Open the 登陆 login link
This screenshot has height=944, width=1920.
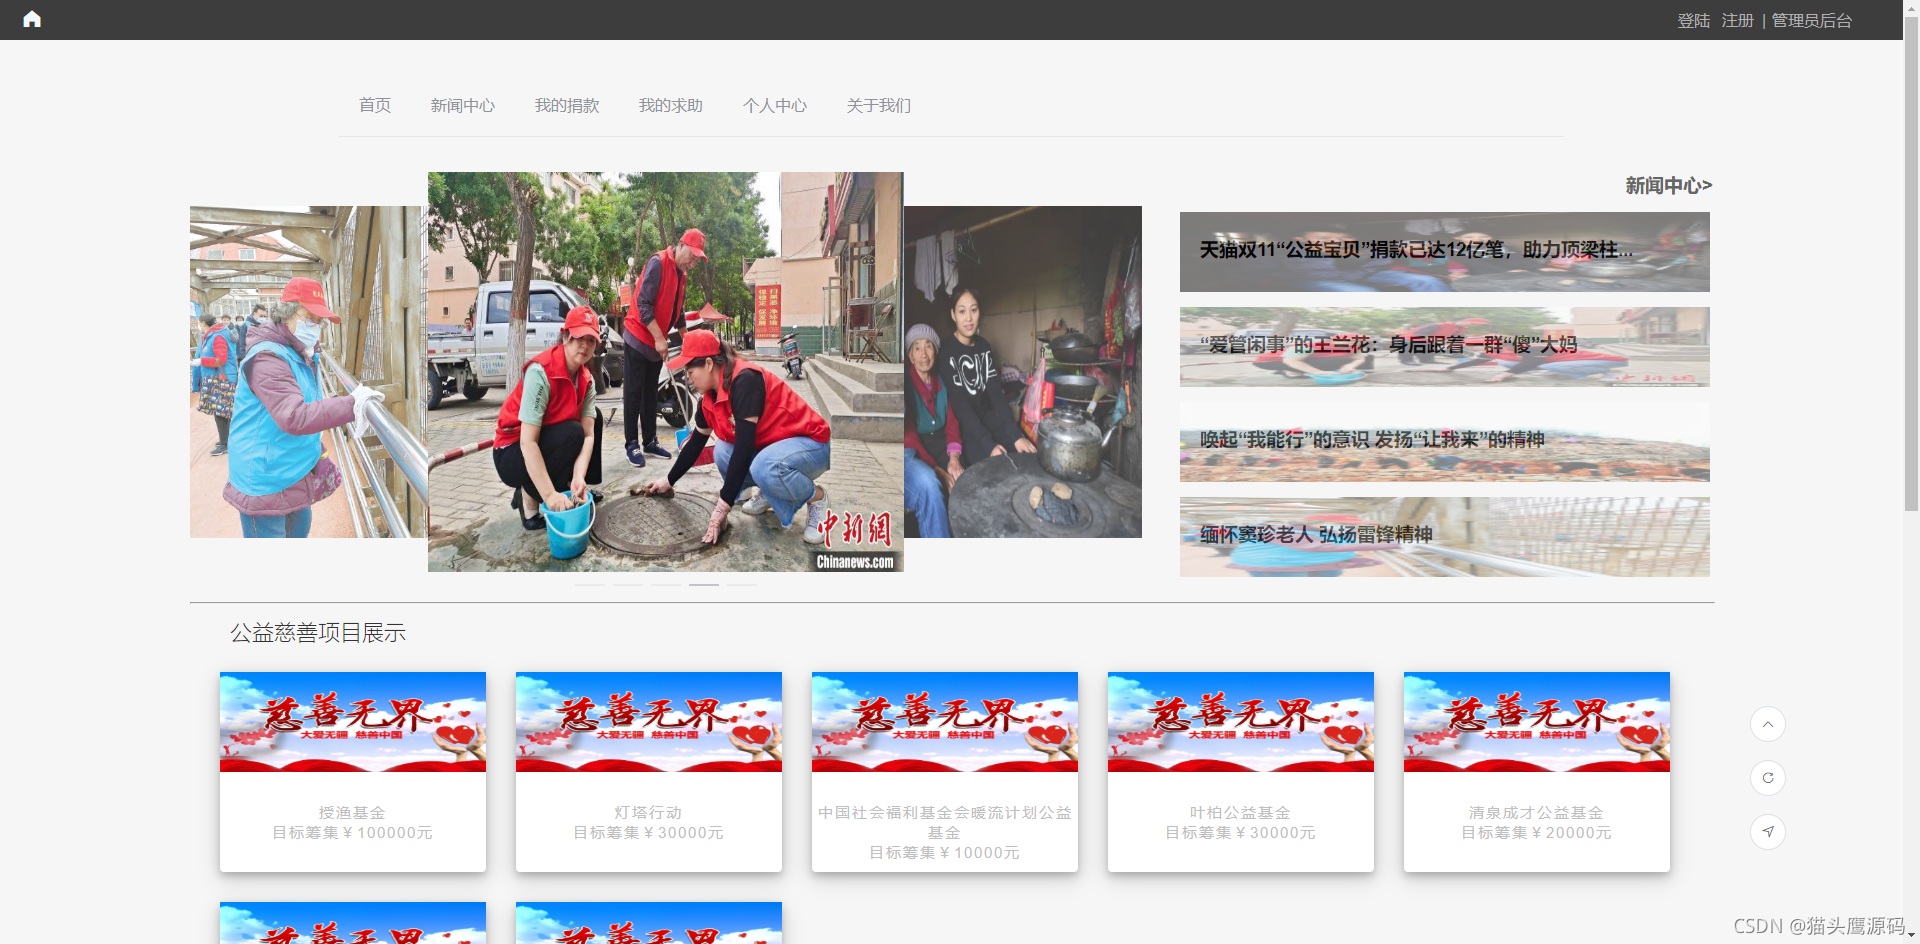click(x=1693, y=20)
